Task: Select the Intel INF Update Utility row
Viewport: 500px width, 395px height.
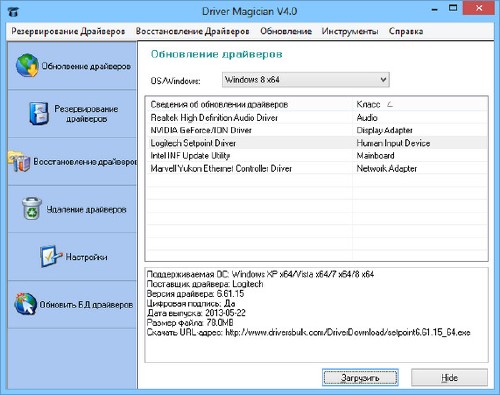Action: tap(317, 156)
